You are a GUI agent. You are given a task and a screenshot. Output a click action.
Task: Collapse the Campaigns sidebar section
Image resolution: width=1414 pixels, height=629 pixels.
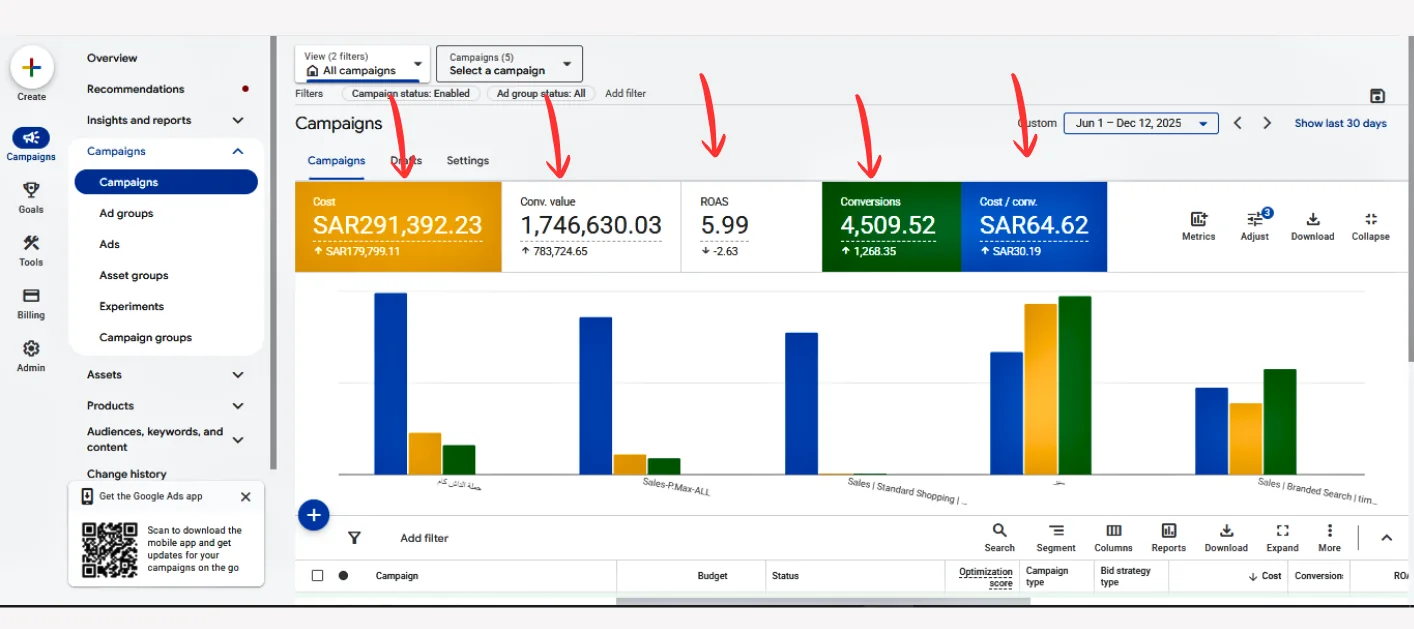pos(238,151)
